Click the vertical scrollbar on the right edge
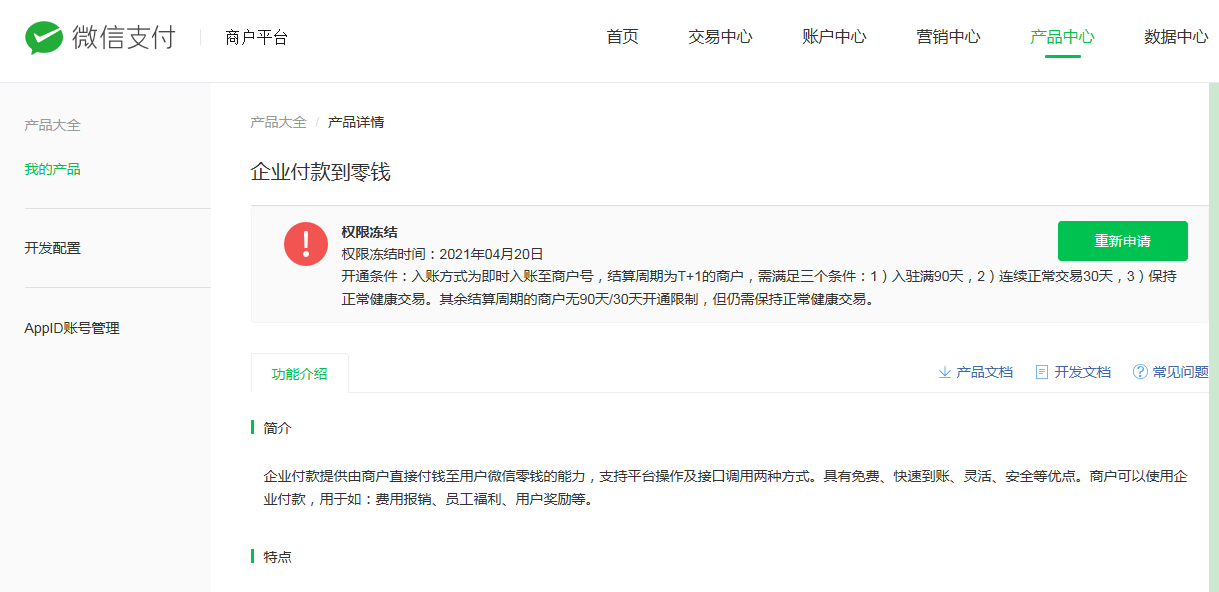 click(x=1214, y=337)
